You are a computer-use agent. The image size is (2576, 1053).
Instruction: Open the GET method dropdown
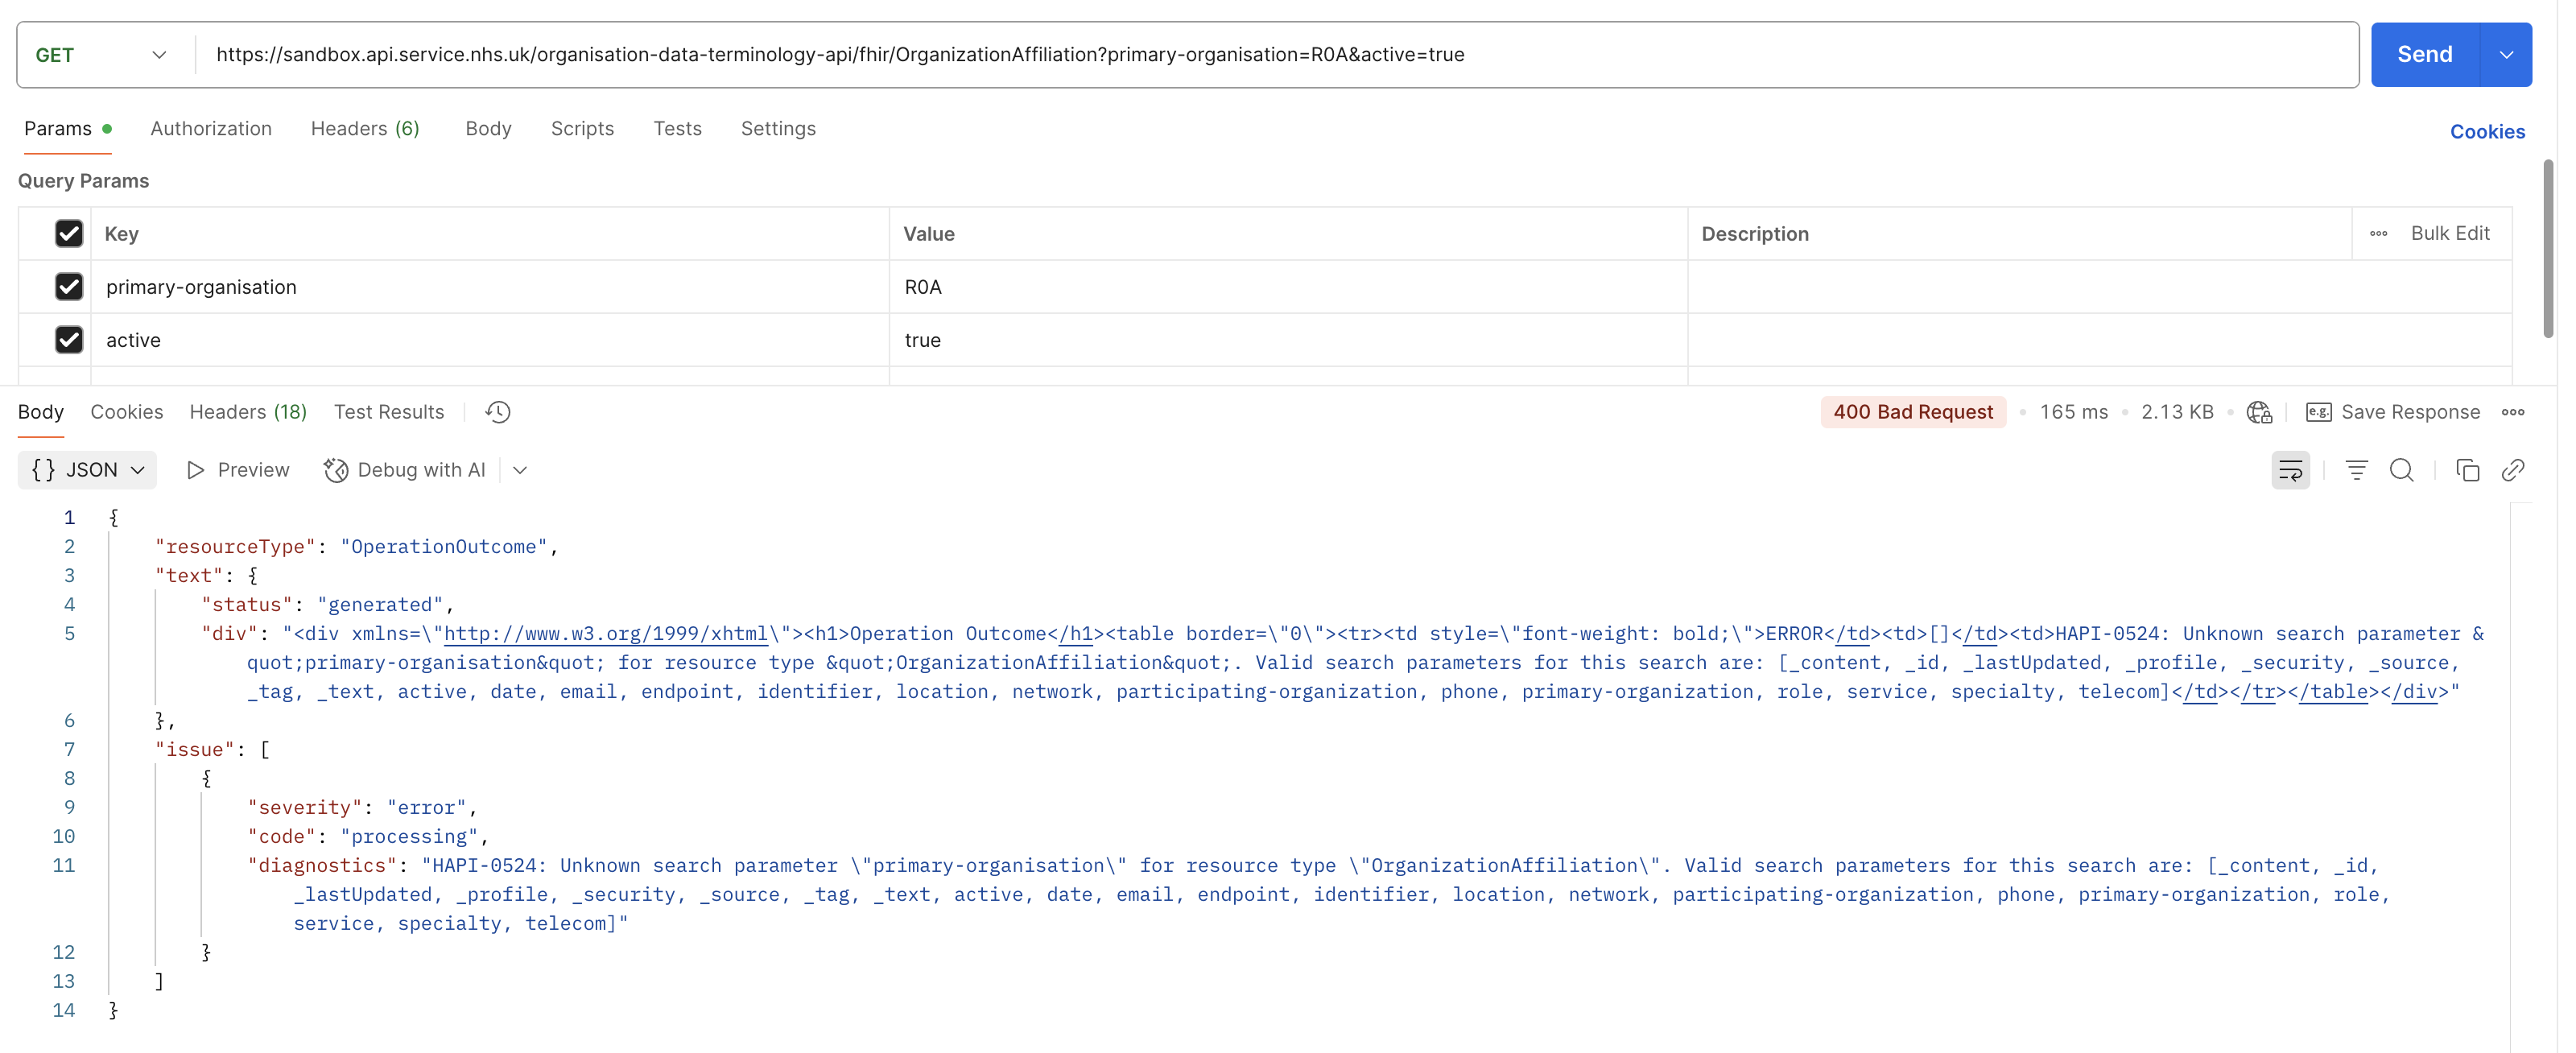point(100,55)
